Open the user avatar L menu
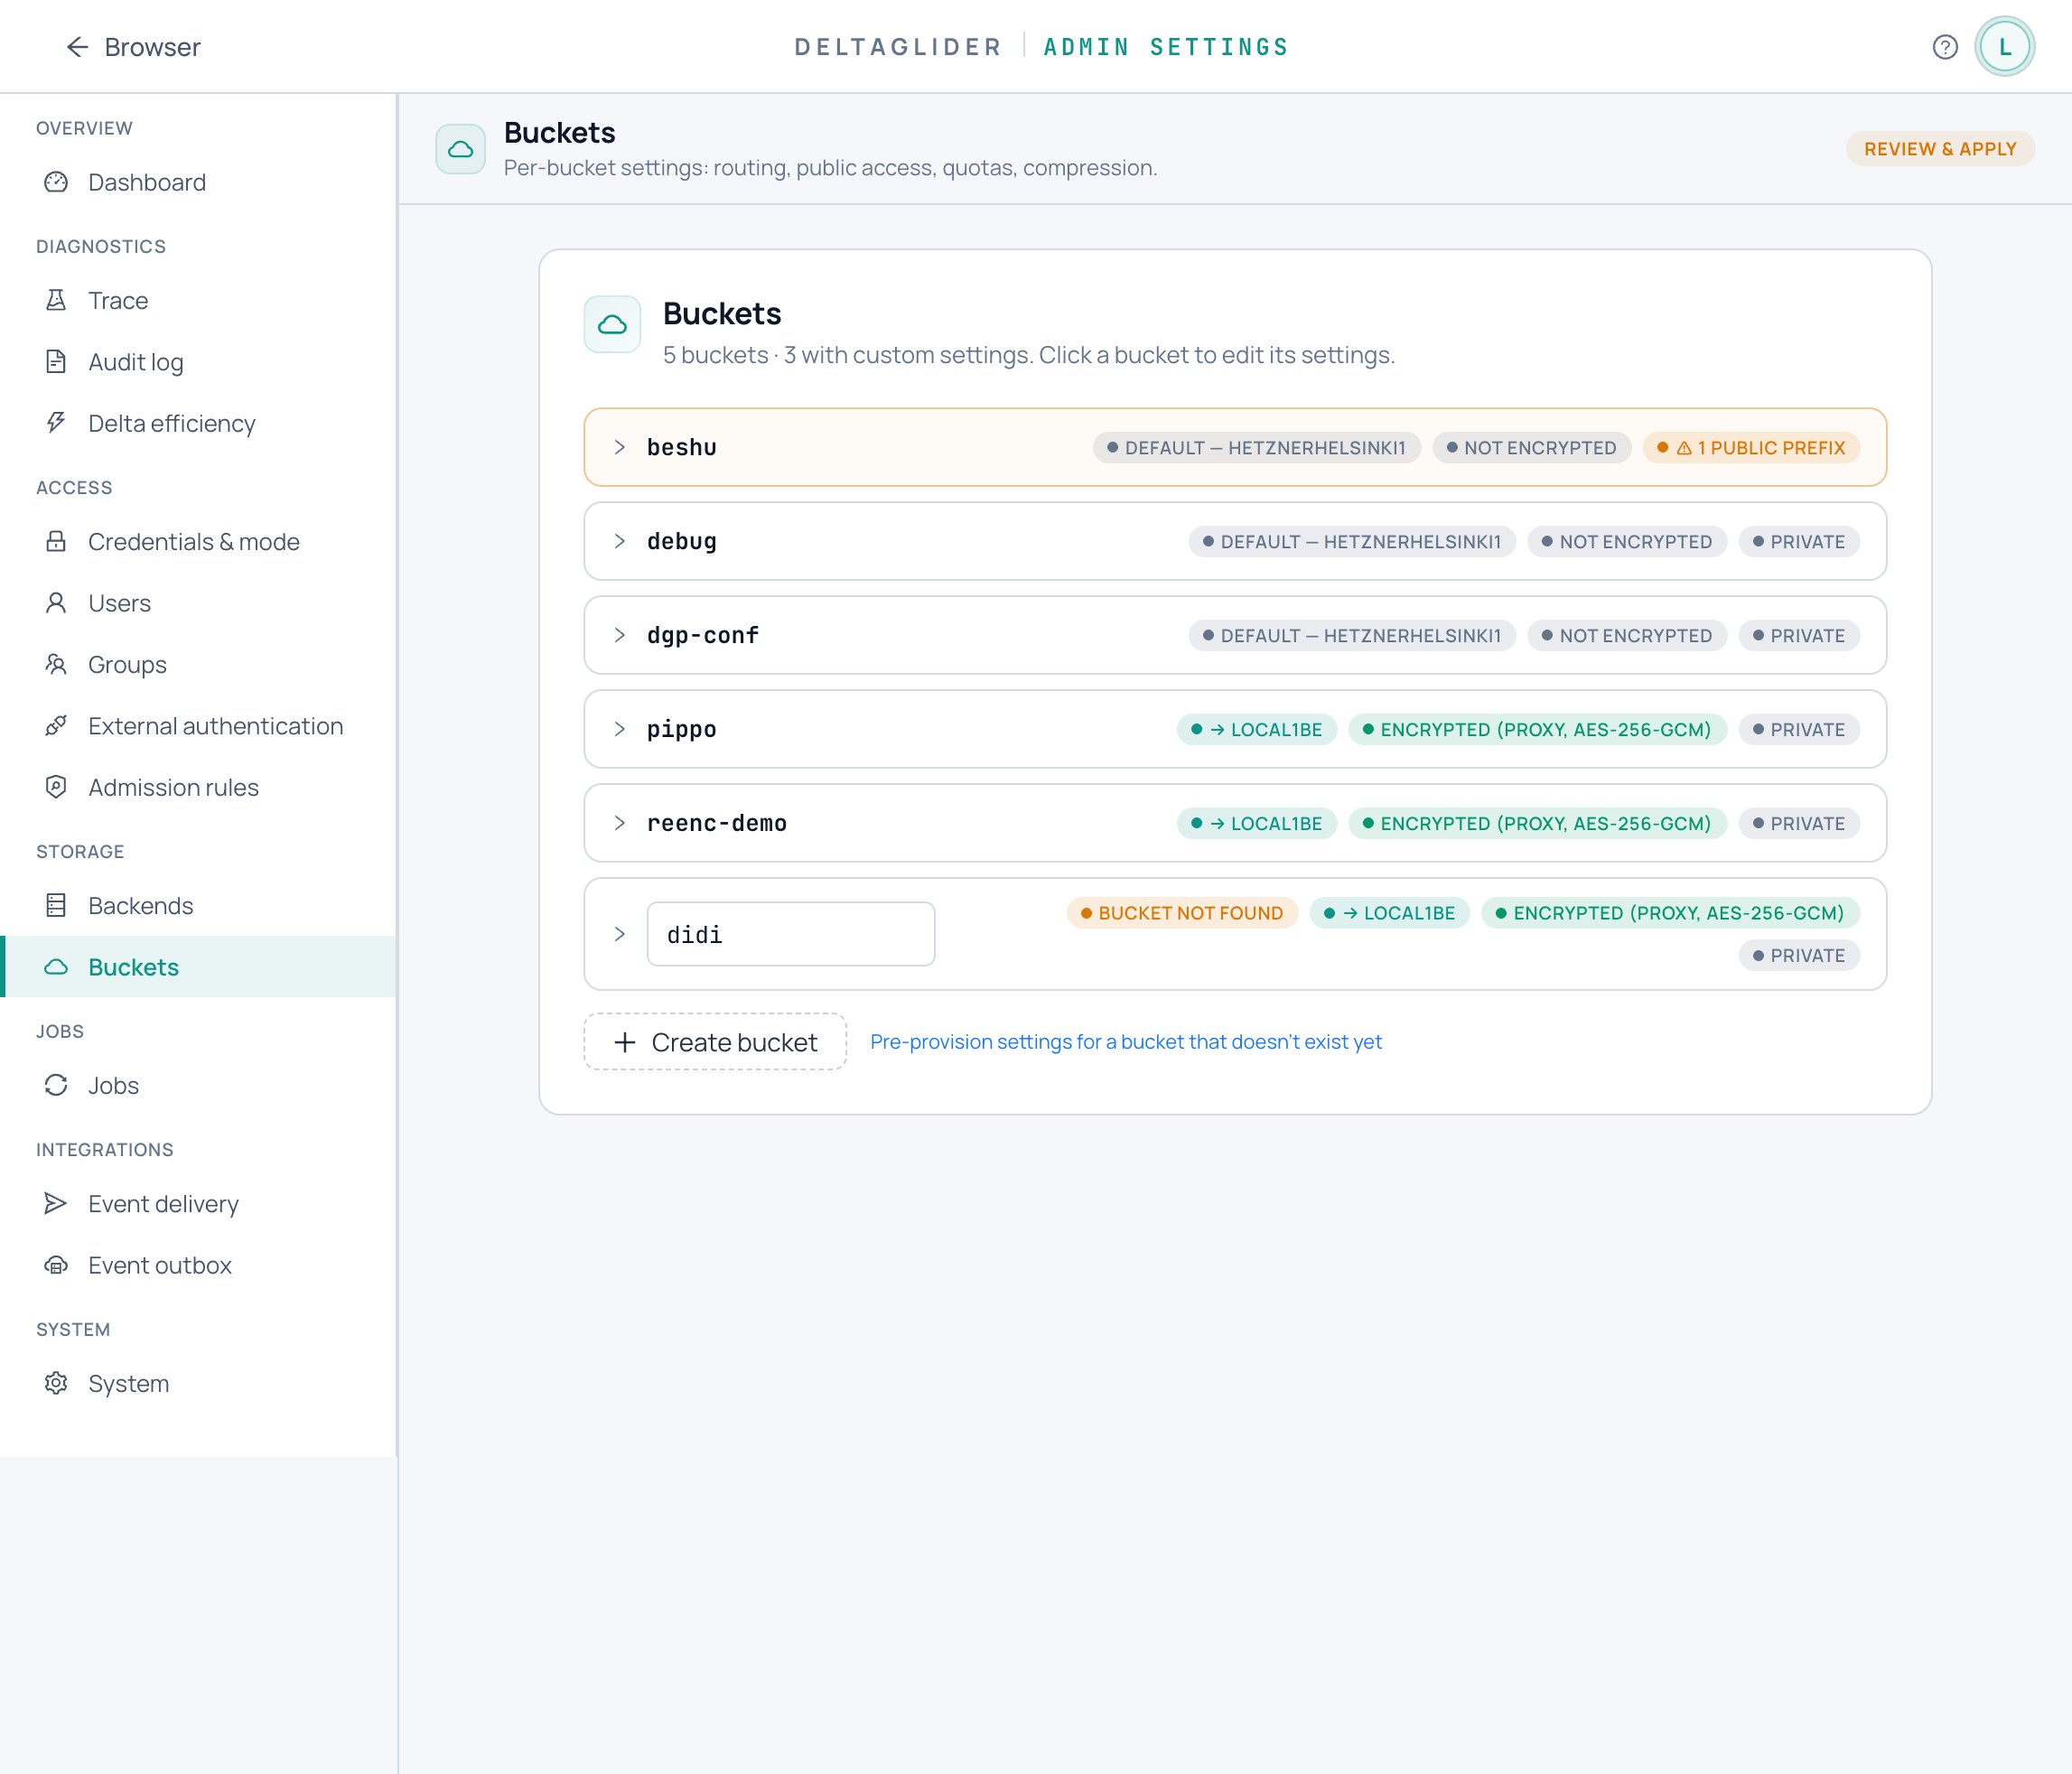The image size is (2072, 1774). tap(2004, 47)
